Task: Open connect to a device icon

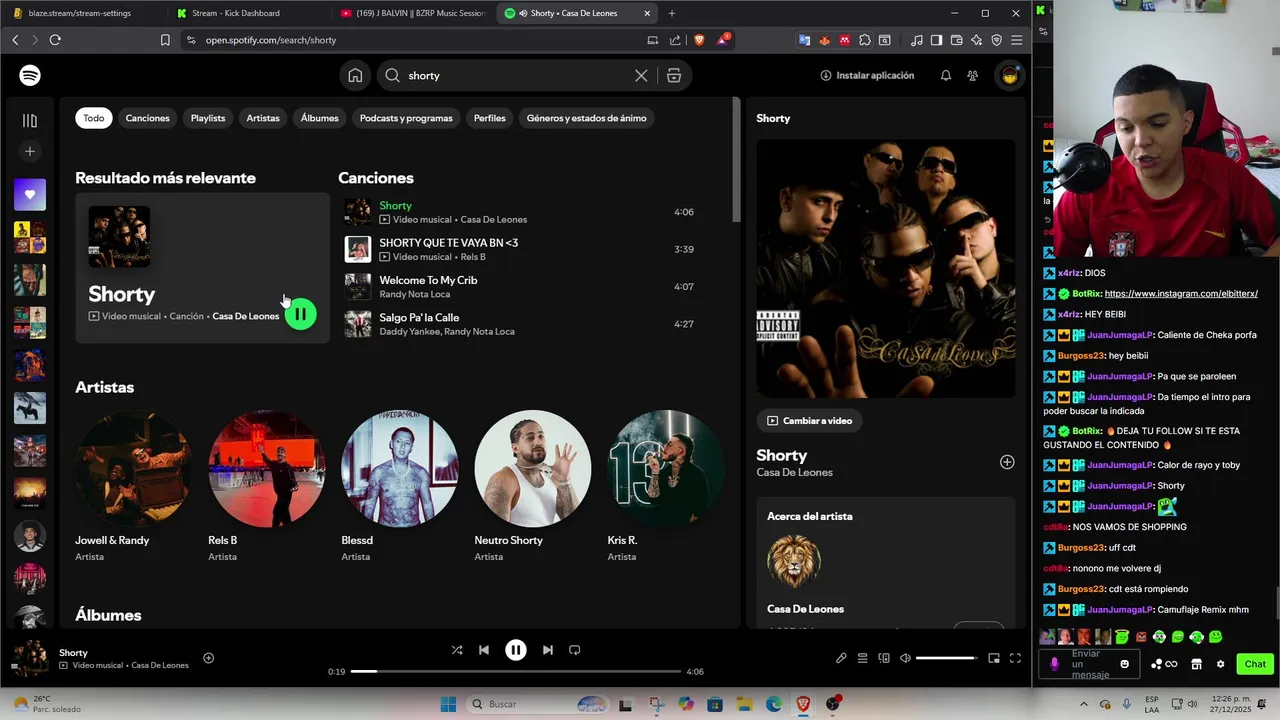Action: [884, 658]
